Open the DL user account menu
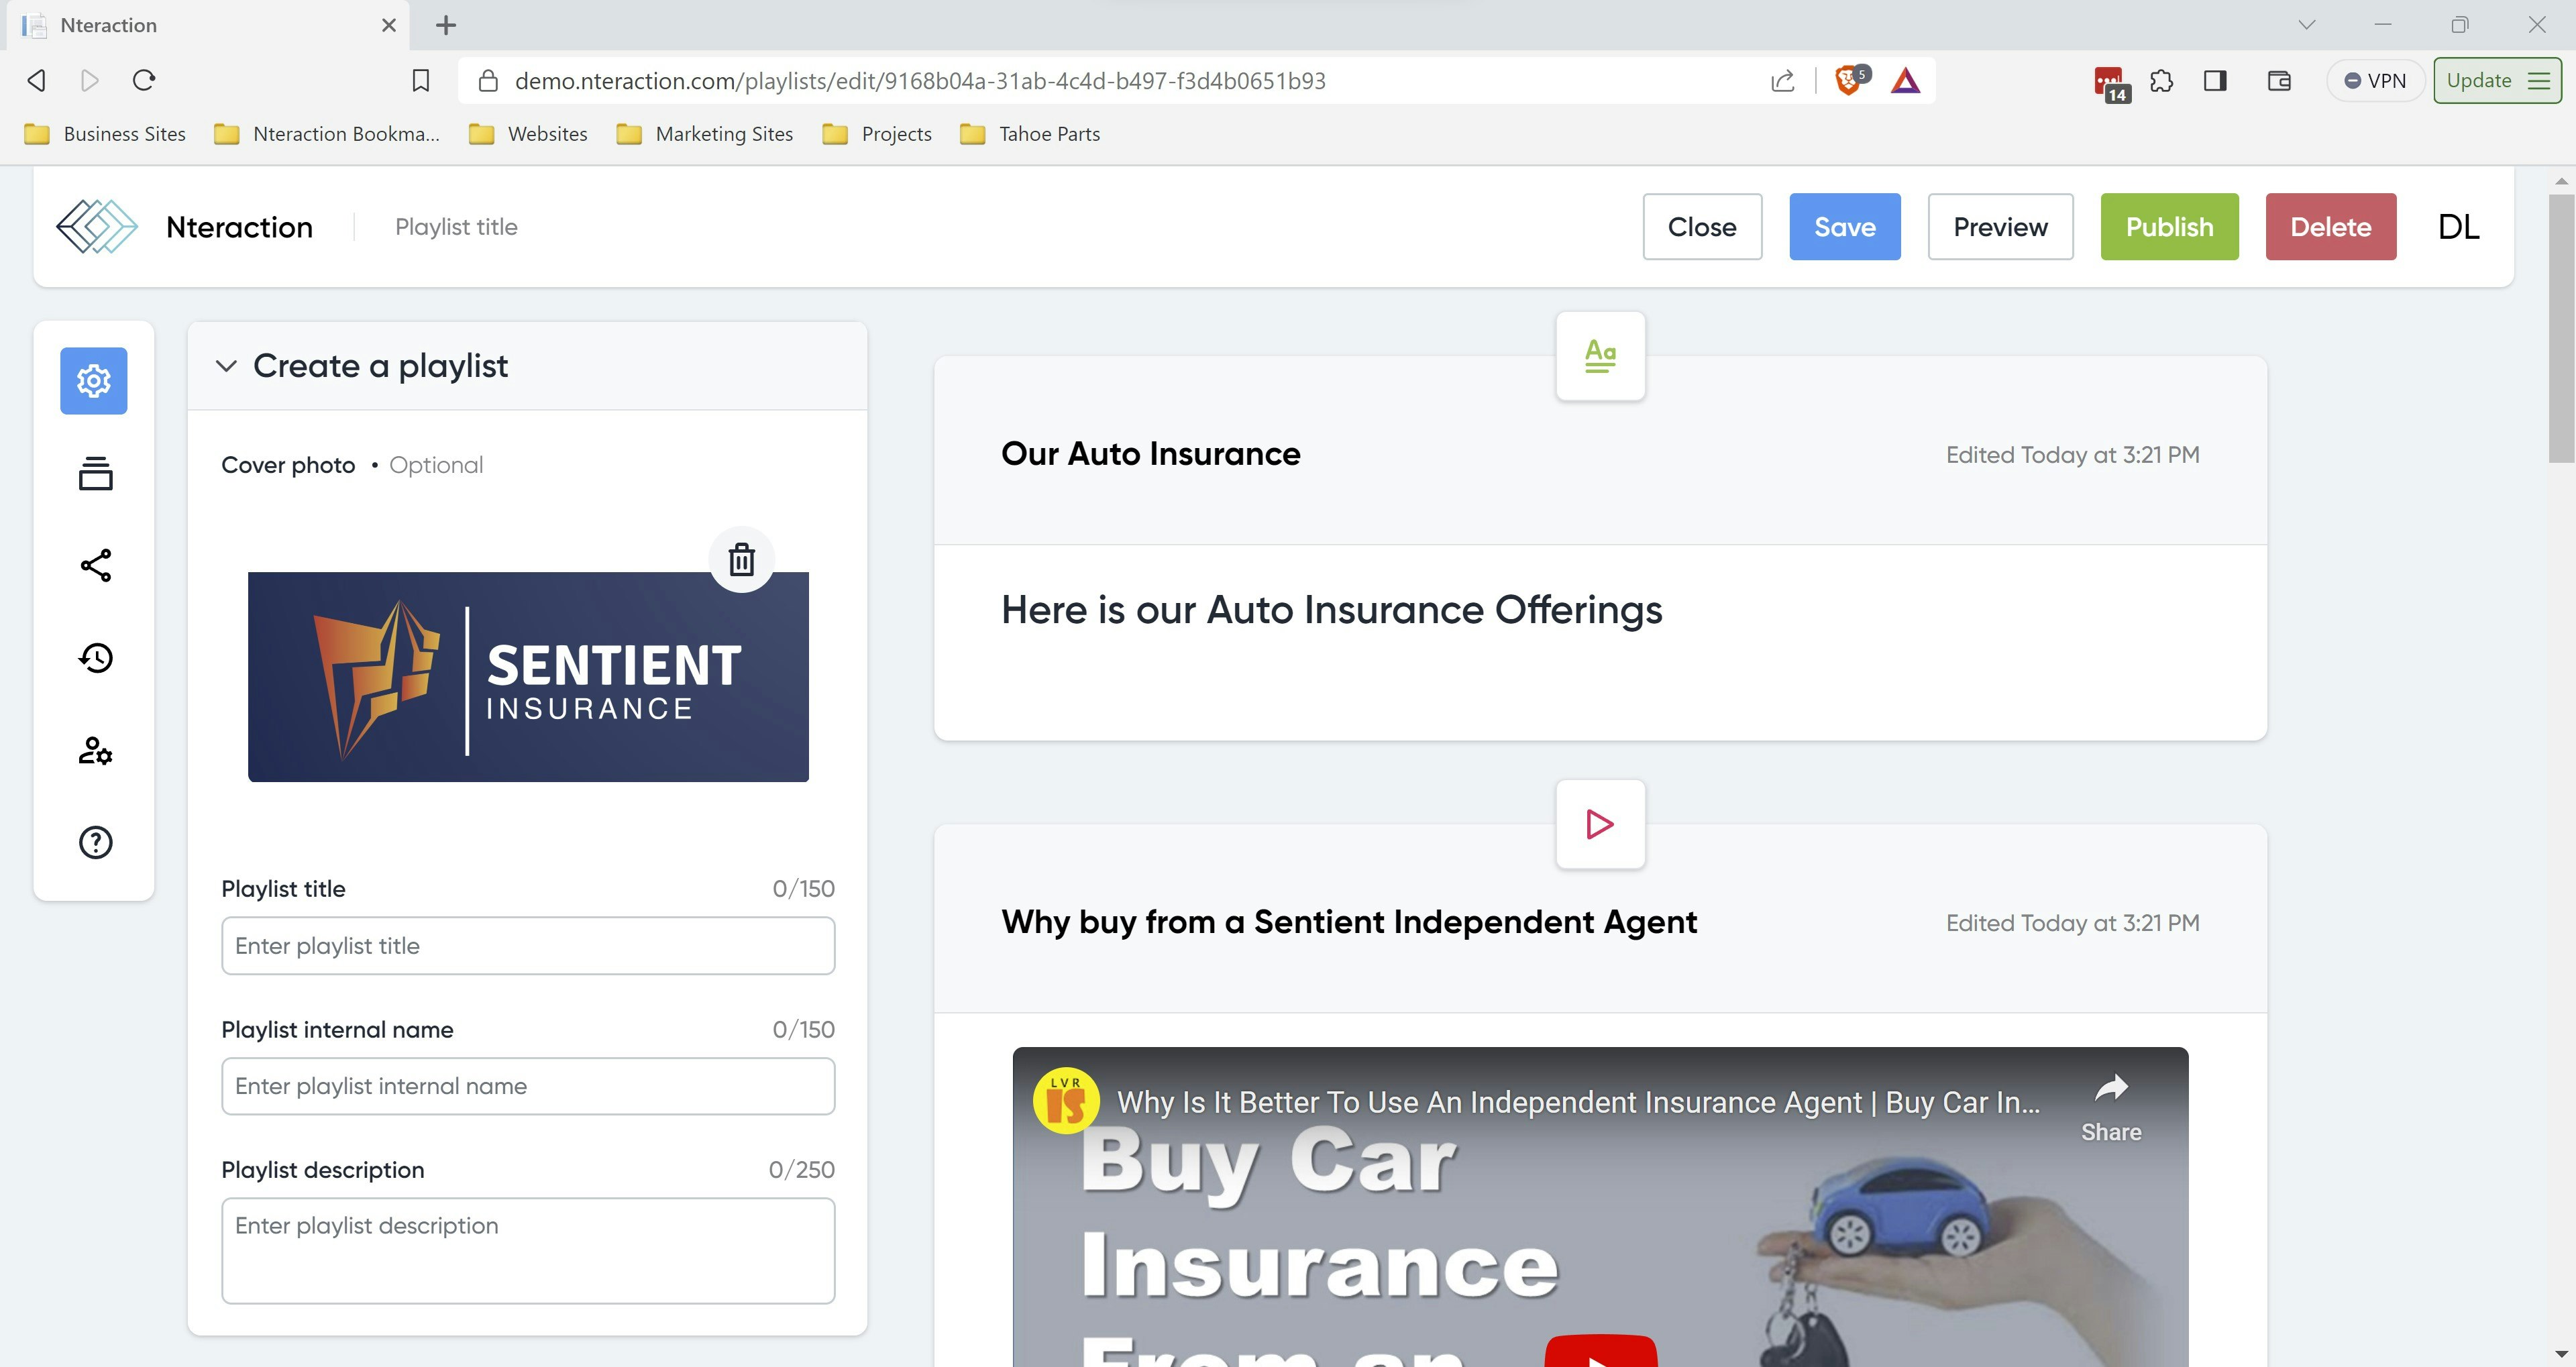Screen dimensions: 2576x1367 point(2458,227)
